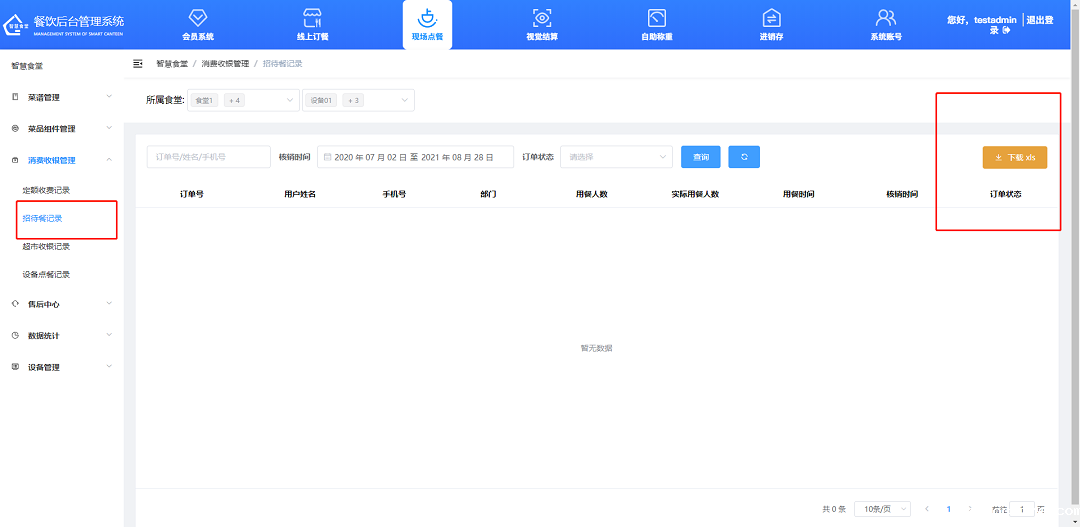Open the 会员系统 diamond icon module
Screen dimensions: 1080x527
coord(198,19)
